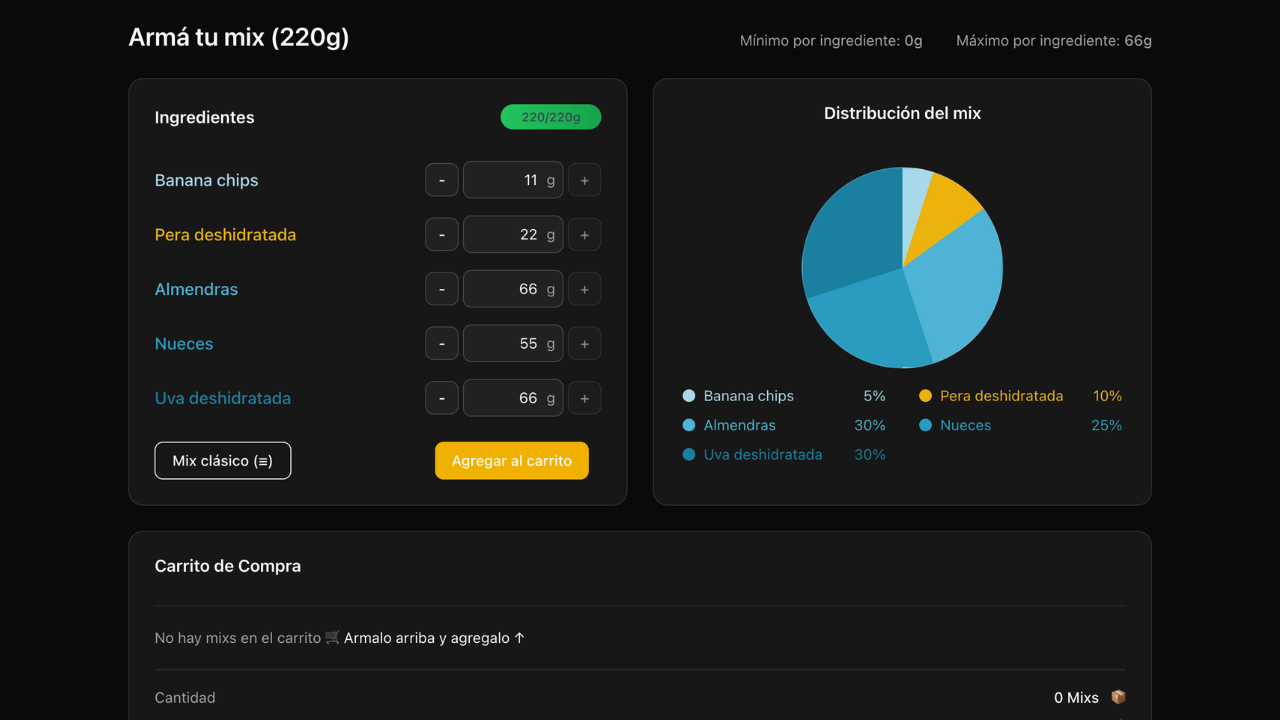This screenshot has height=720, width=1280.
Task: Click the Pera deshidratada legend color dot
Action: pos(927,396)
